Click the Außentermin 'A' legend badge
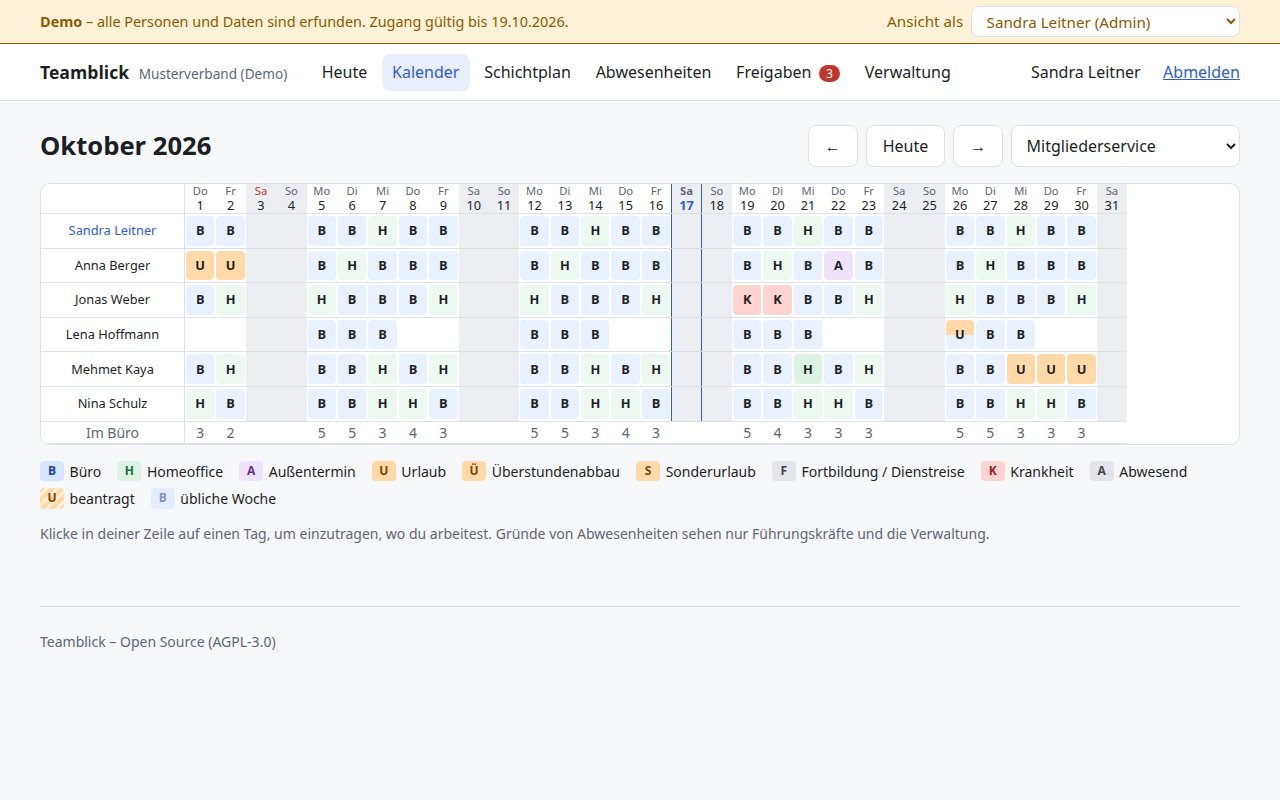Viewport: 1280px width, 800px height. tap(251, 471)
